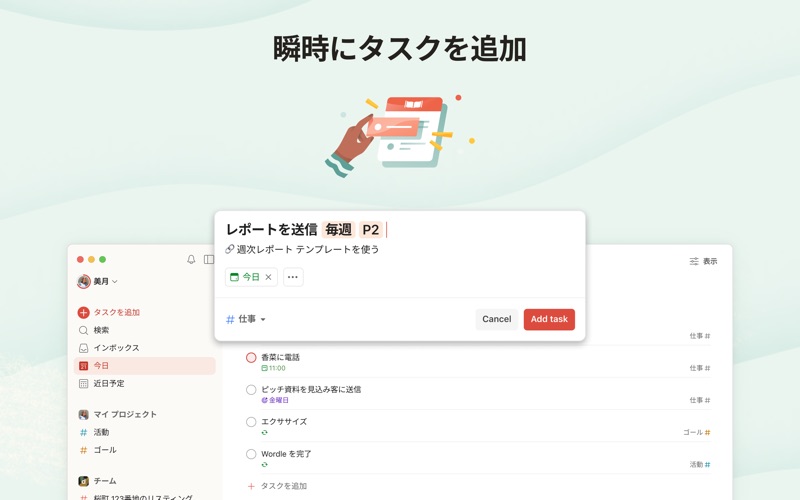Click the hash icon beside 活動 project
The image size is (800, 500).
tap(83, 432)
